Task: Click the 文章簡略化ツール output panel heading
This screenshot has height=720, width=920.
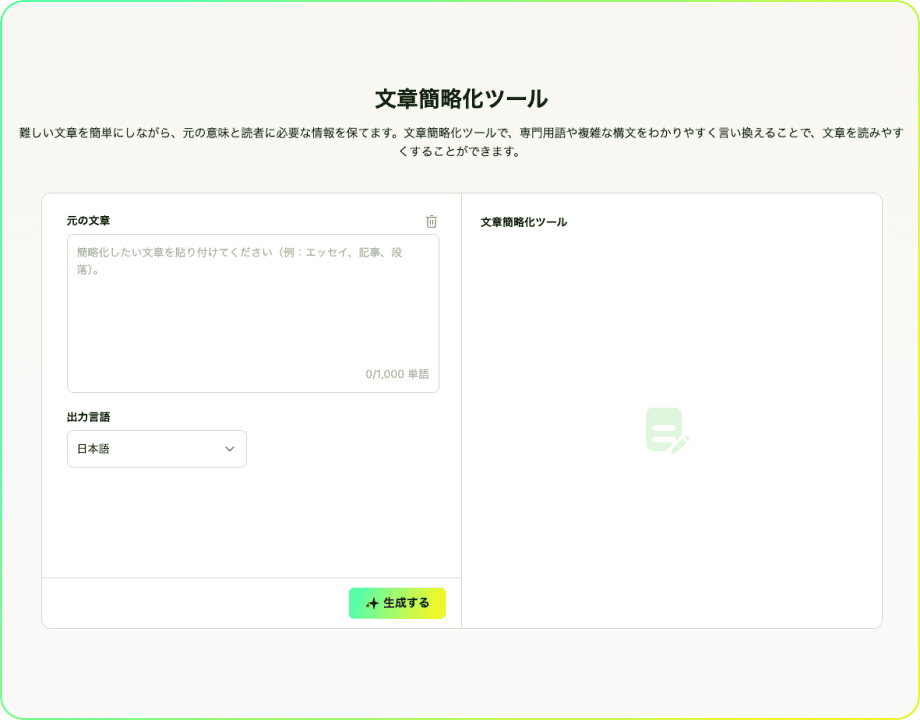Action: click(x=524, y=222)
